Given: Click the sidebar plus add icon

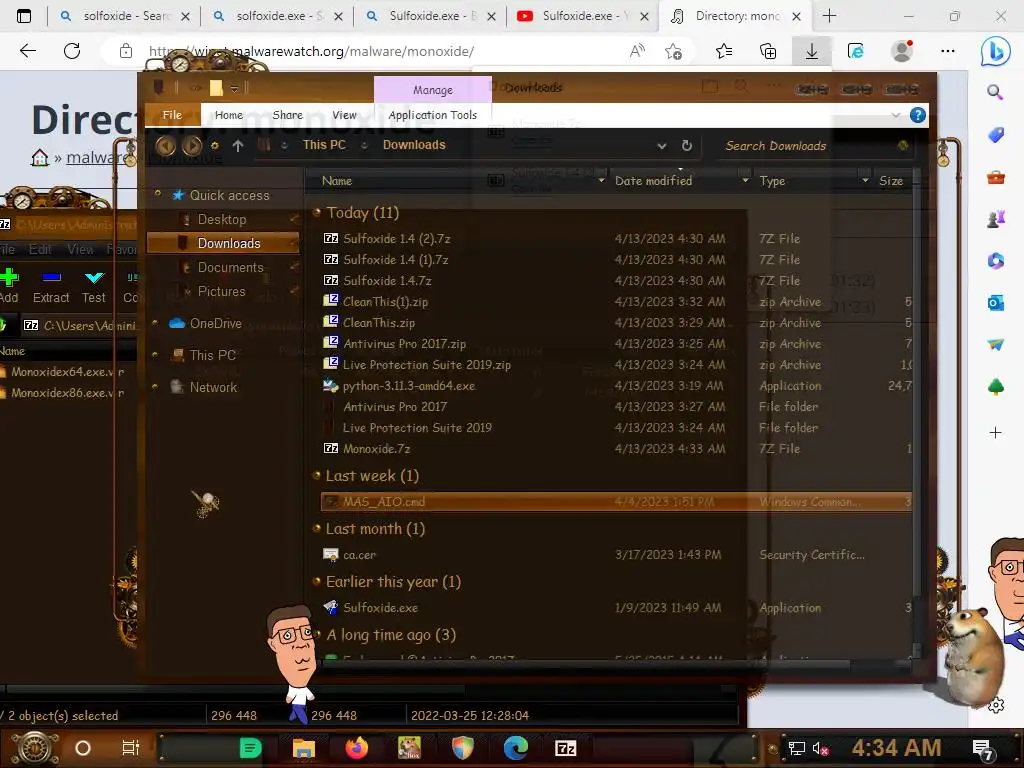Looking at the screenshot, I should [x=995, y=432].
